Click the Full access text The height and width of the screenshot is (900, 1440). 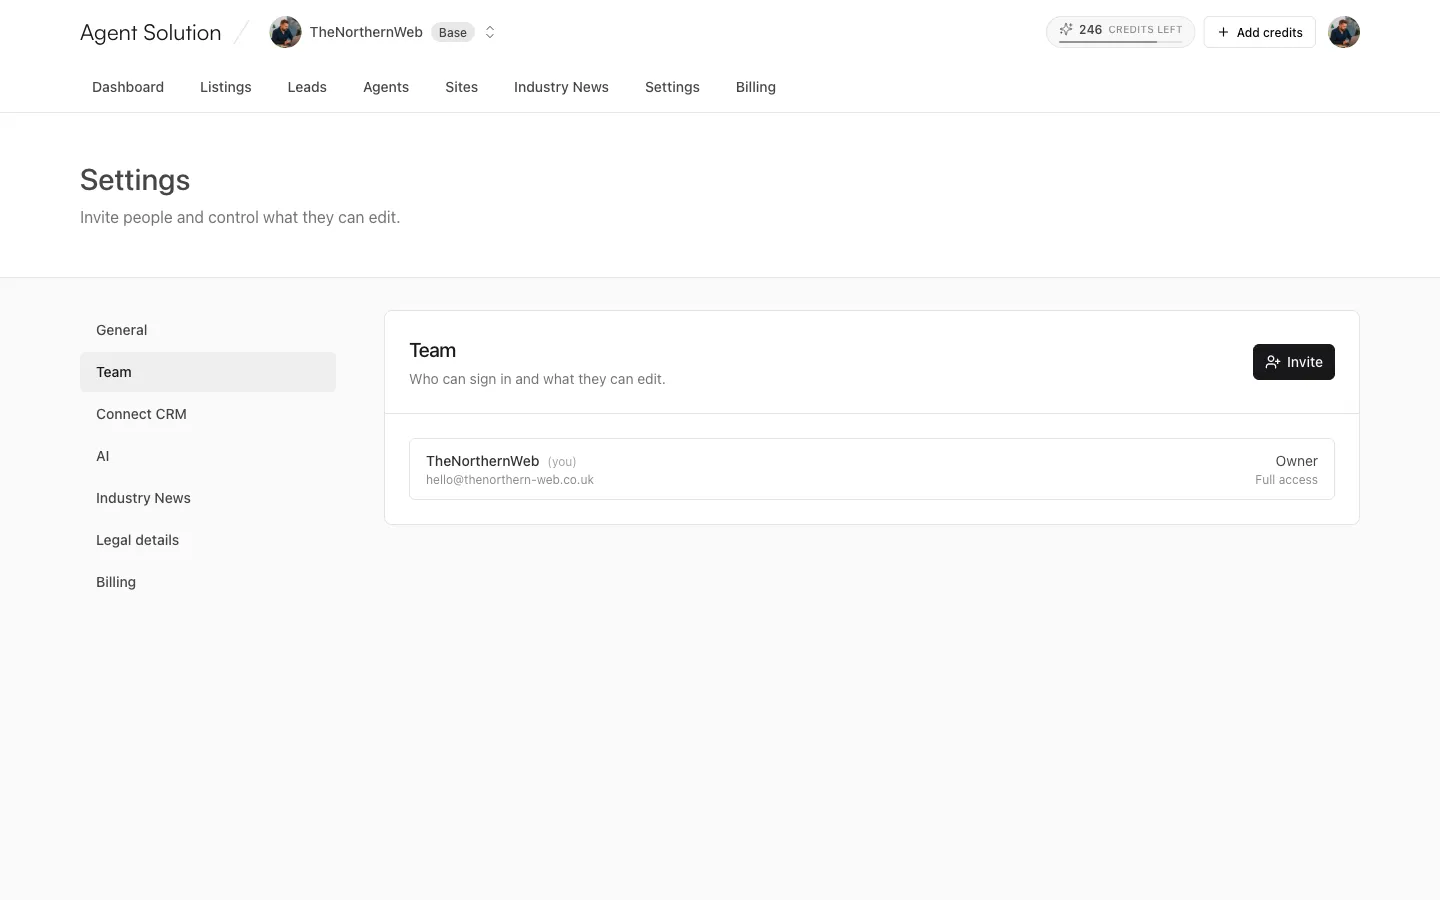[1286, 480]
